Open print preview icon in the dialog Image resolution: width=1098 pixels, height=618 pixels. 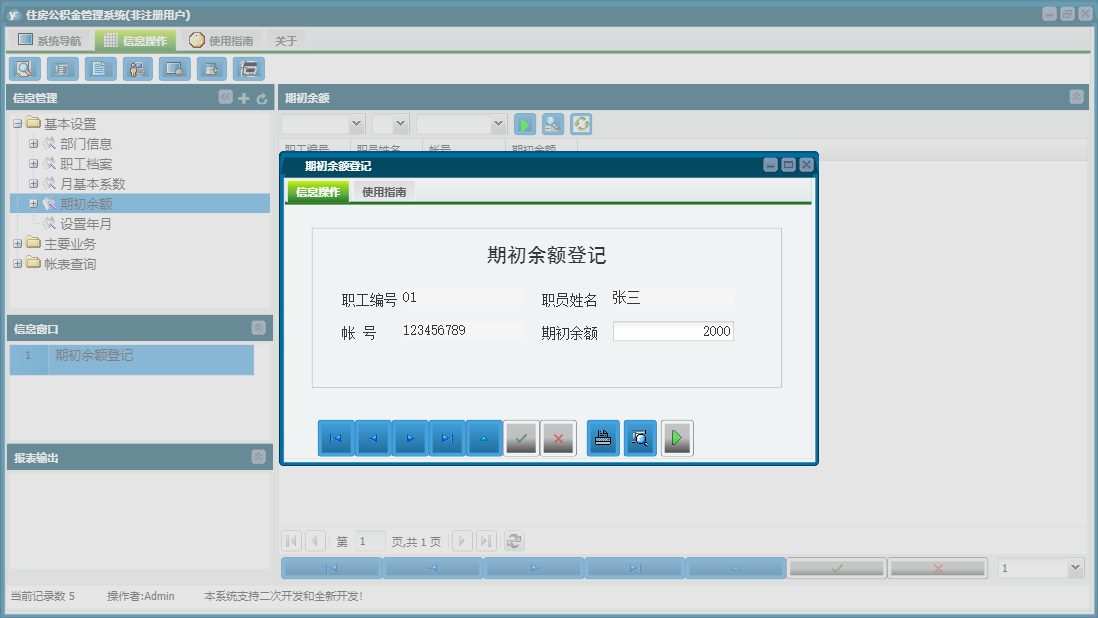pos(640,438)
